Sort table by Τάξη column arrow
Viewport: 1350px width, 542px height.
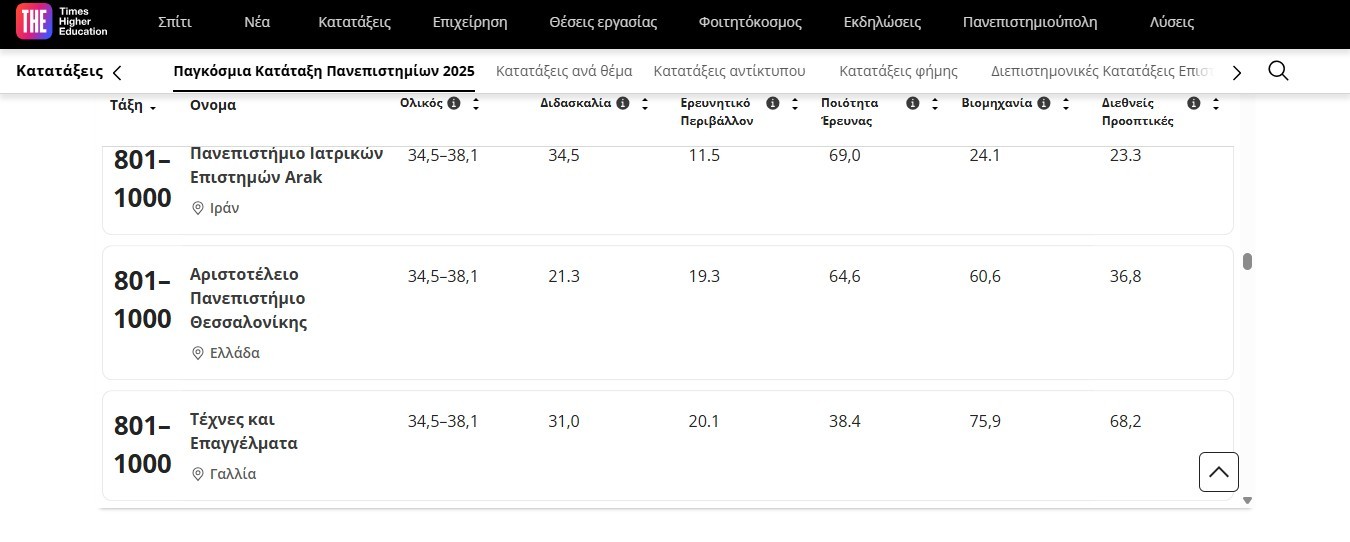[x=153, y=108]
